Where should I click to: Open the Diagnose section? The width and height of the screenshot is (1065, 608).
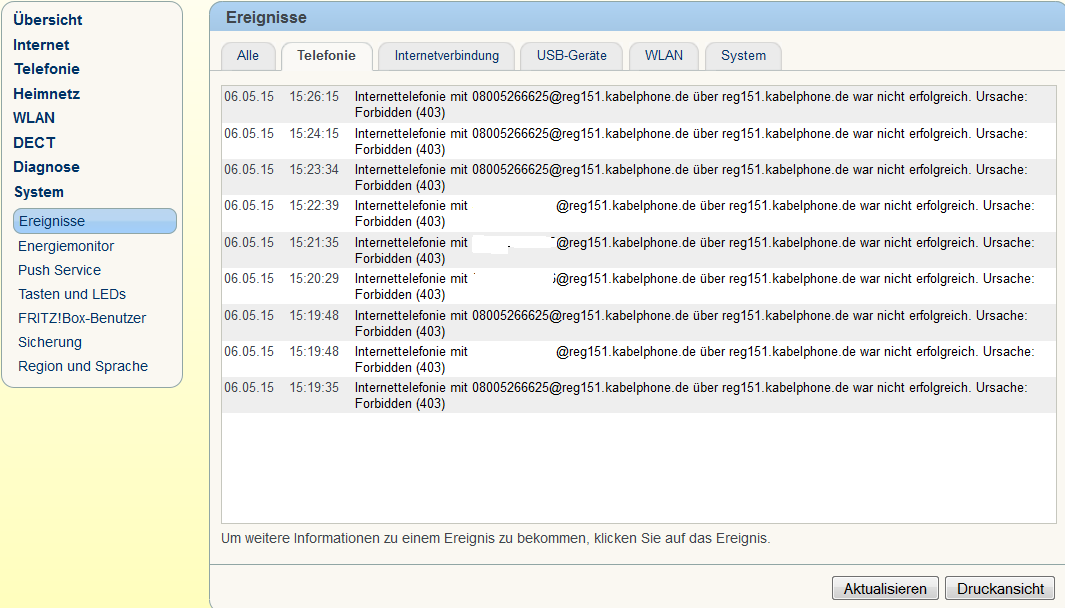coord(47,166)
